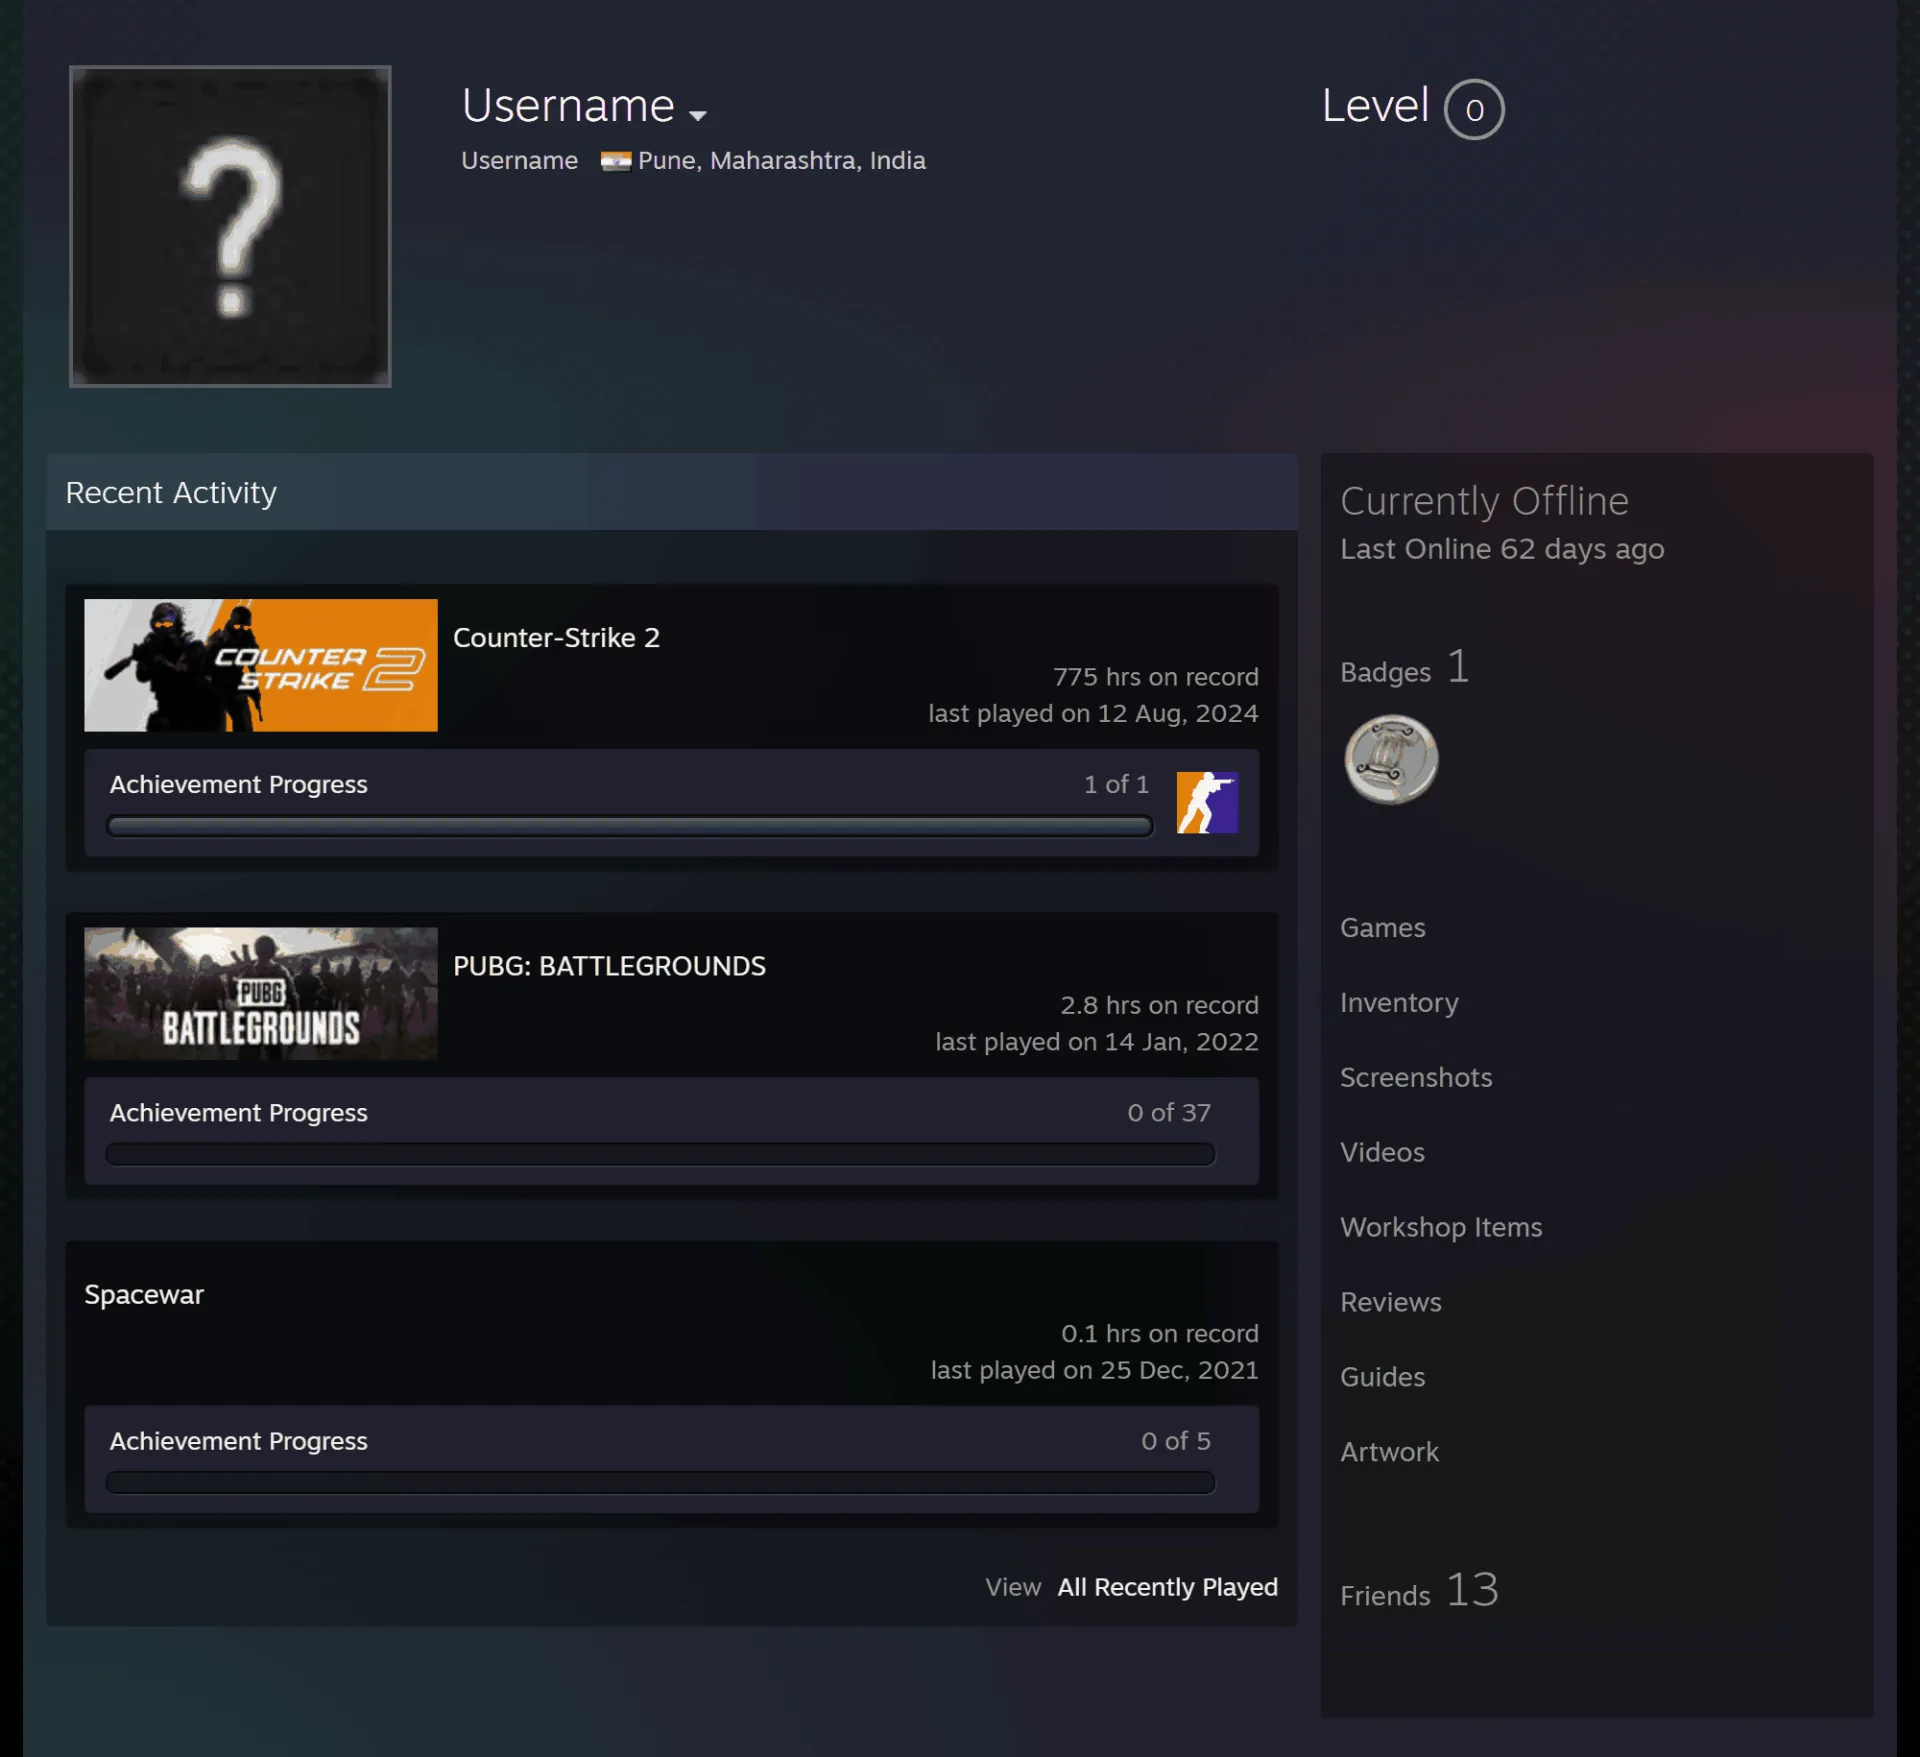Click View All Recently Played

point(1131,1587)
